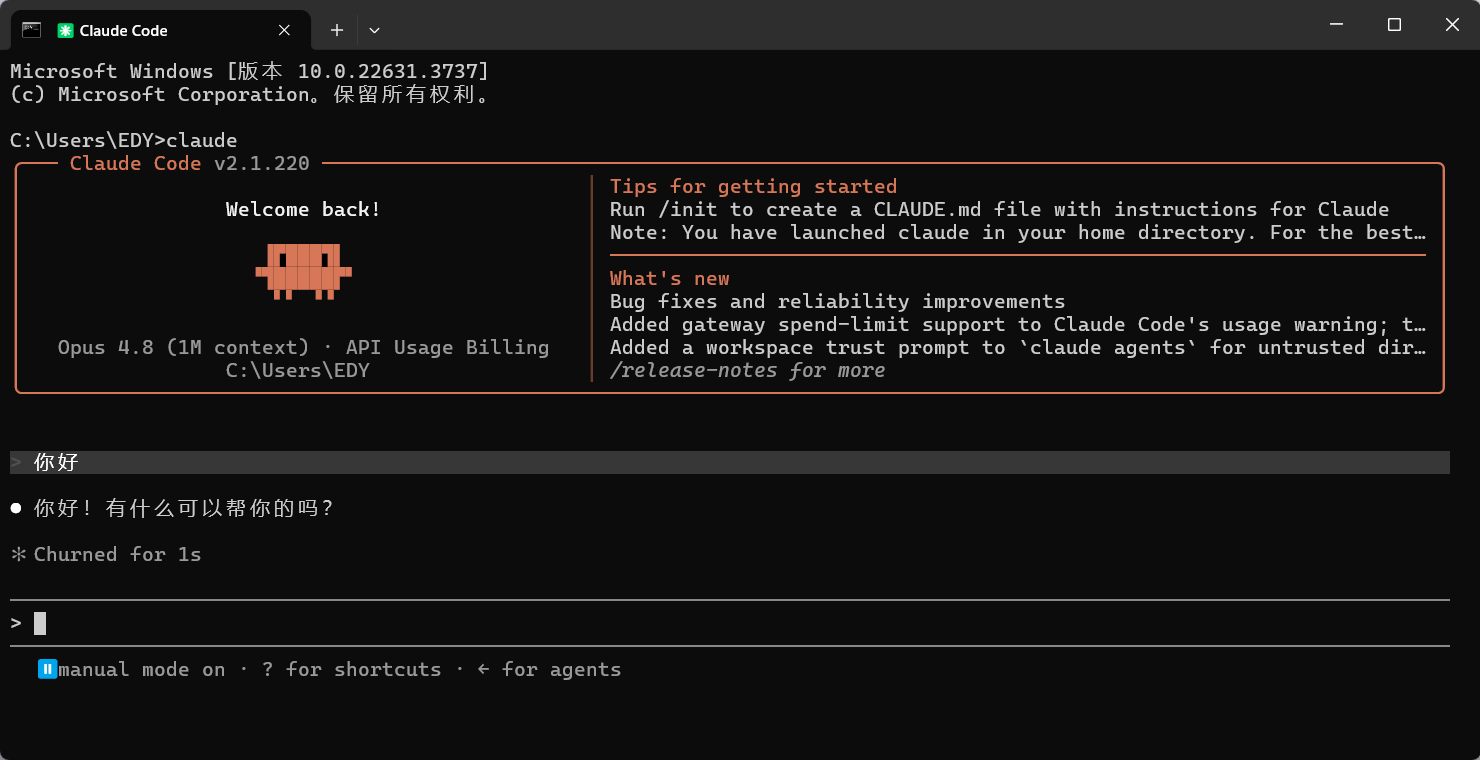Open a new tab with the plus button

pos(337,31)
